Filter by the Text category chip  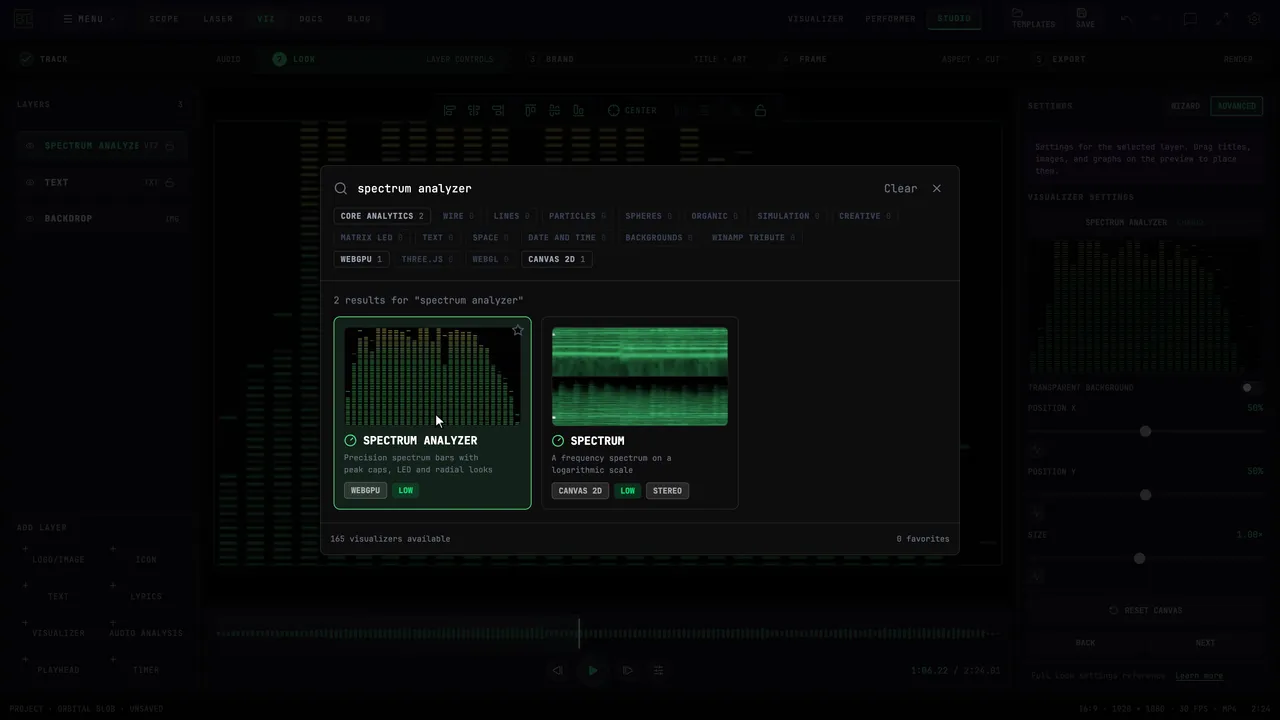pyautogui.click(x=438, y=238)
